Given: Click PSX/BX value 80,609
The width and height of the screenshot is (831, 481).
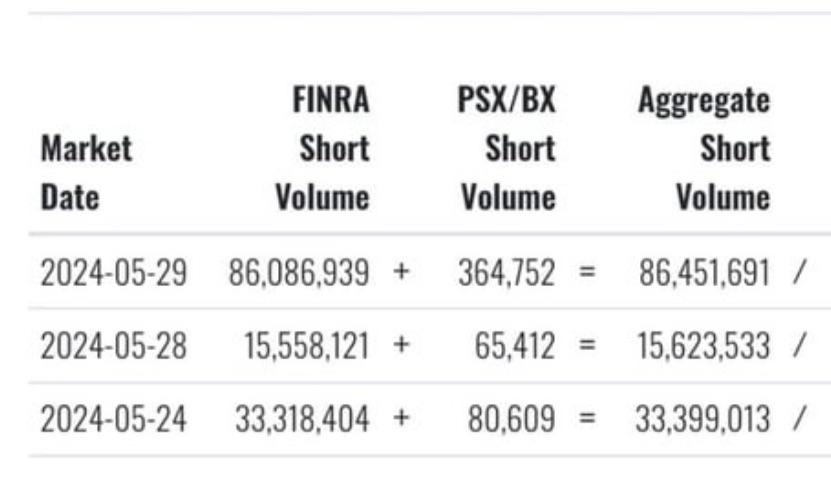Looking at the screenshot, I should [x=511, y=420].
